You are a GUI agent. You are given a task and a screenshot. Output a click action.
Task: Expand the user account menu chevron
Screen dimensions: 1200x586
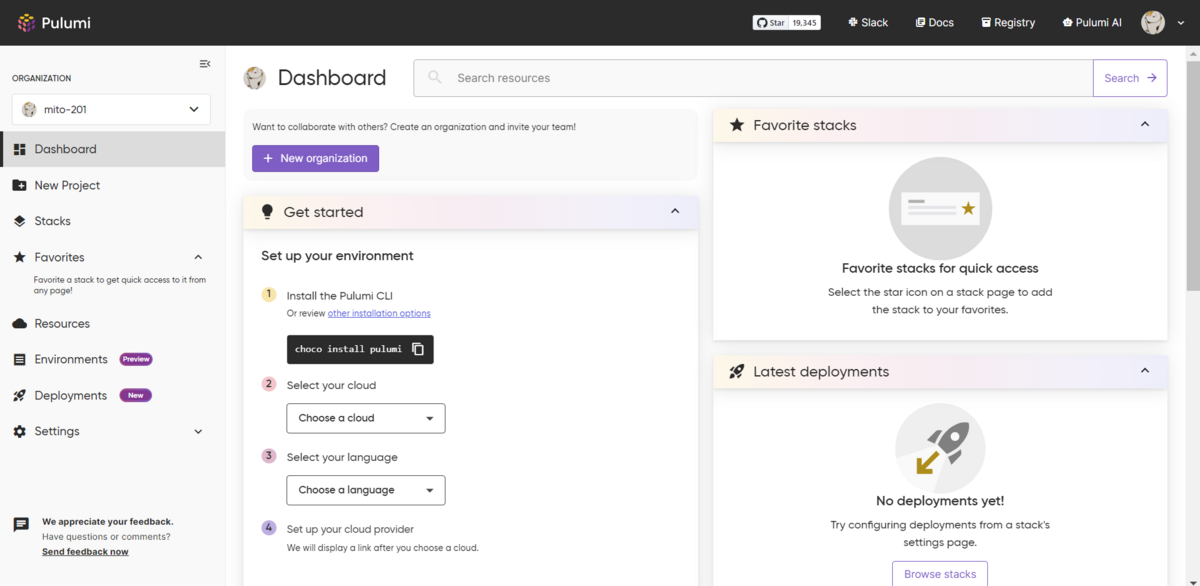(1181, 23)
